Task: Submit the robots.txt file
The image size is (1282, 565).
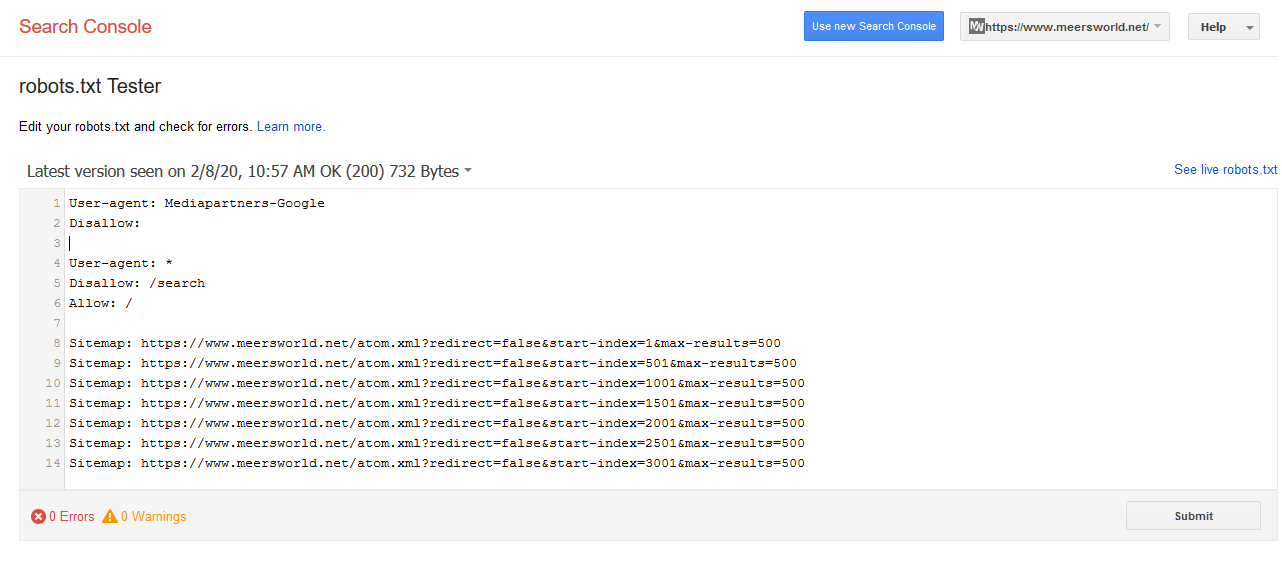Action: click(x=1193, y=516)
